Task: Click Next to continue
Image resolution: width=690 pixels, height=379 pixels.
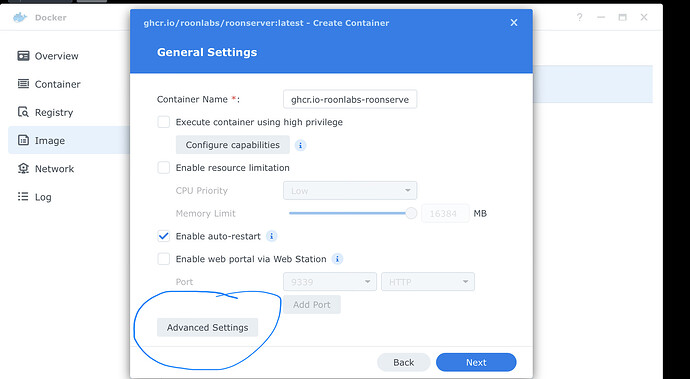Action: pos(476,362)
